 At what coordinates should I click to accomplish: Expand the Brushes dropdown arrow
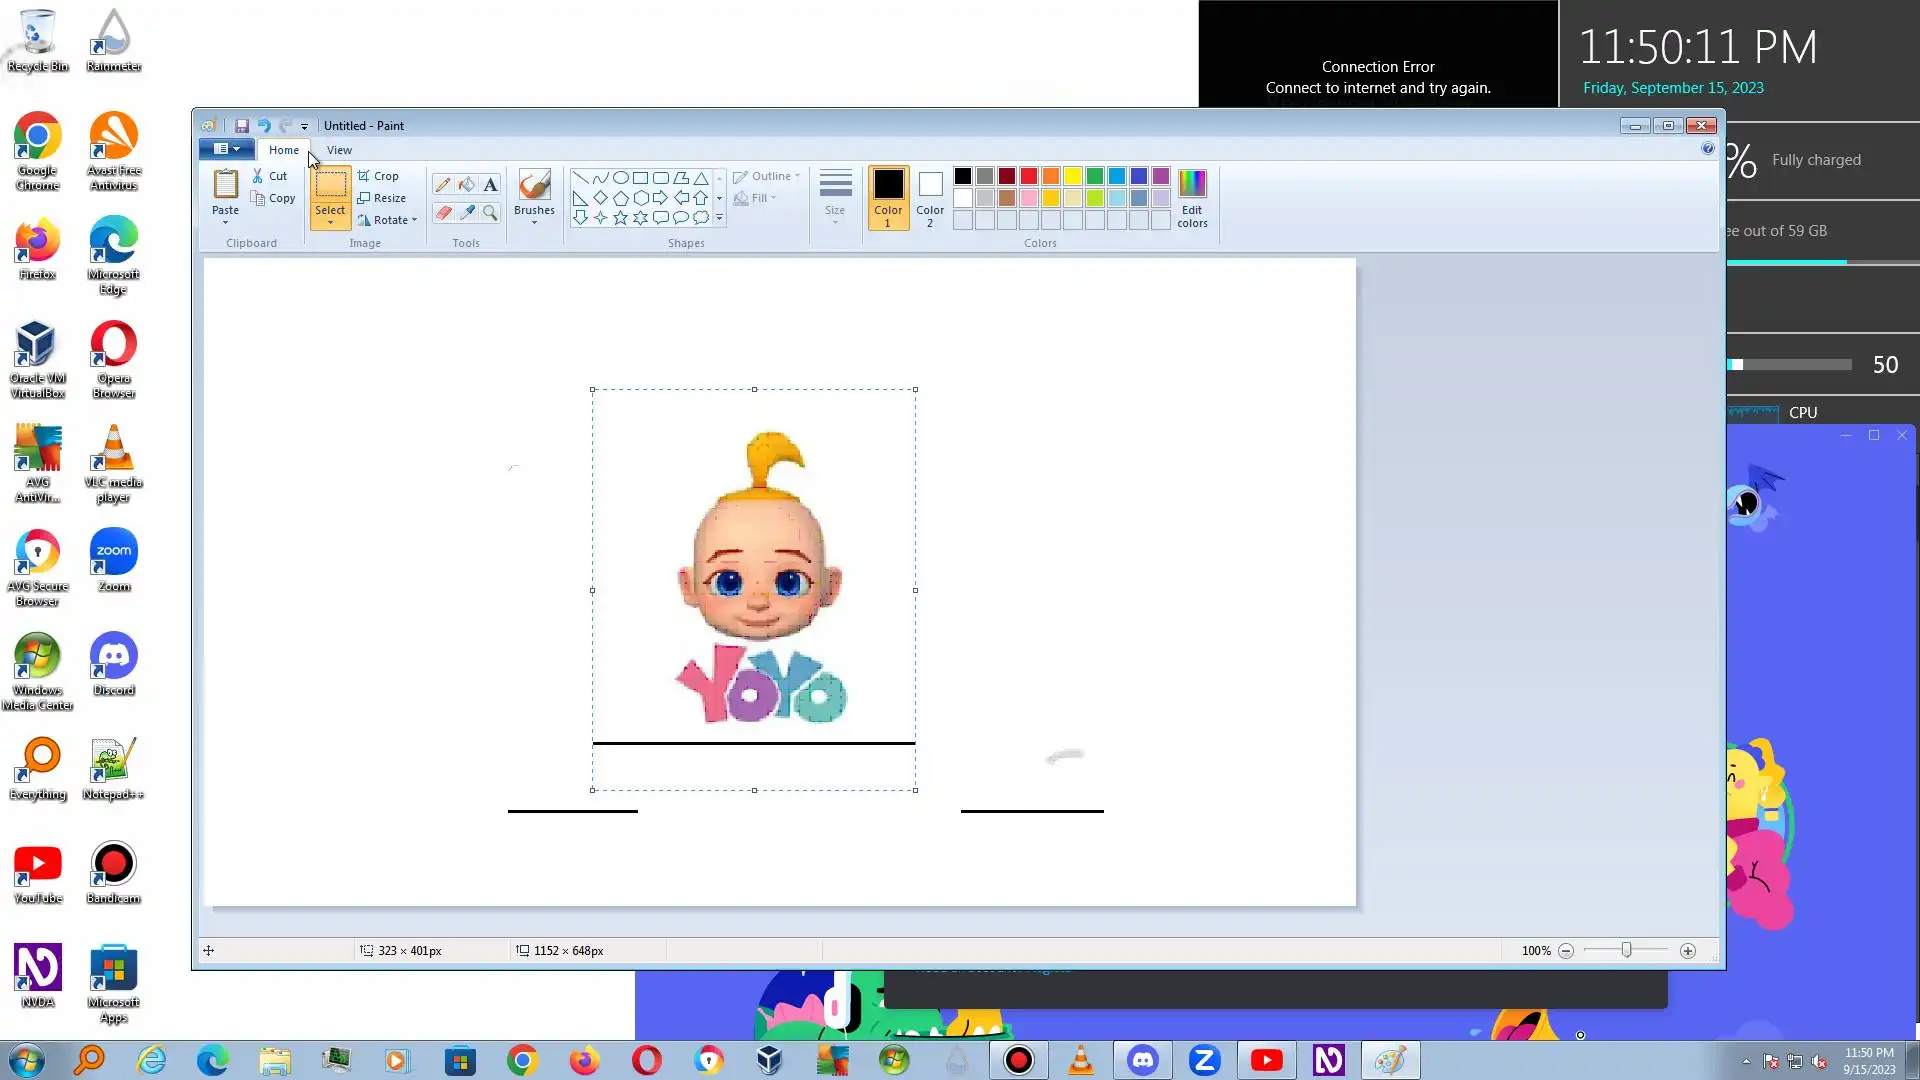(534, 222)
